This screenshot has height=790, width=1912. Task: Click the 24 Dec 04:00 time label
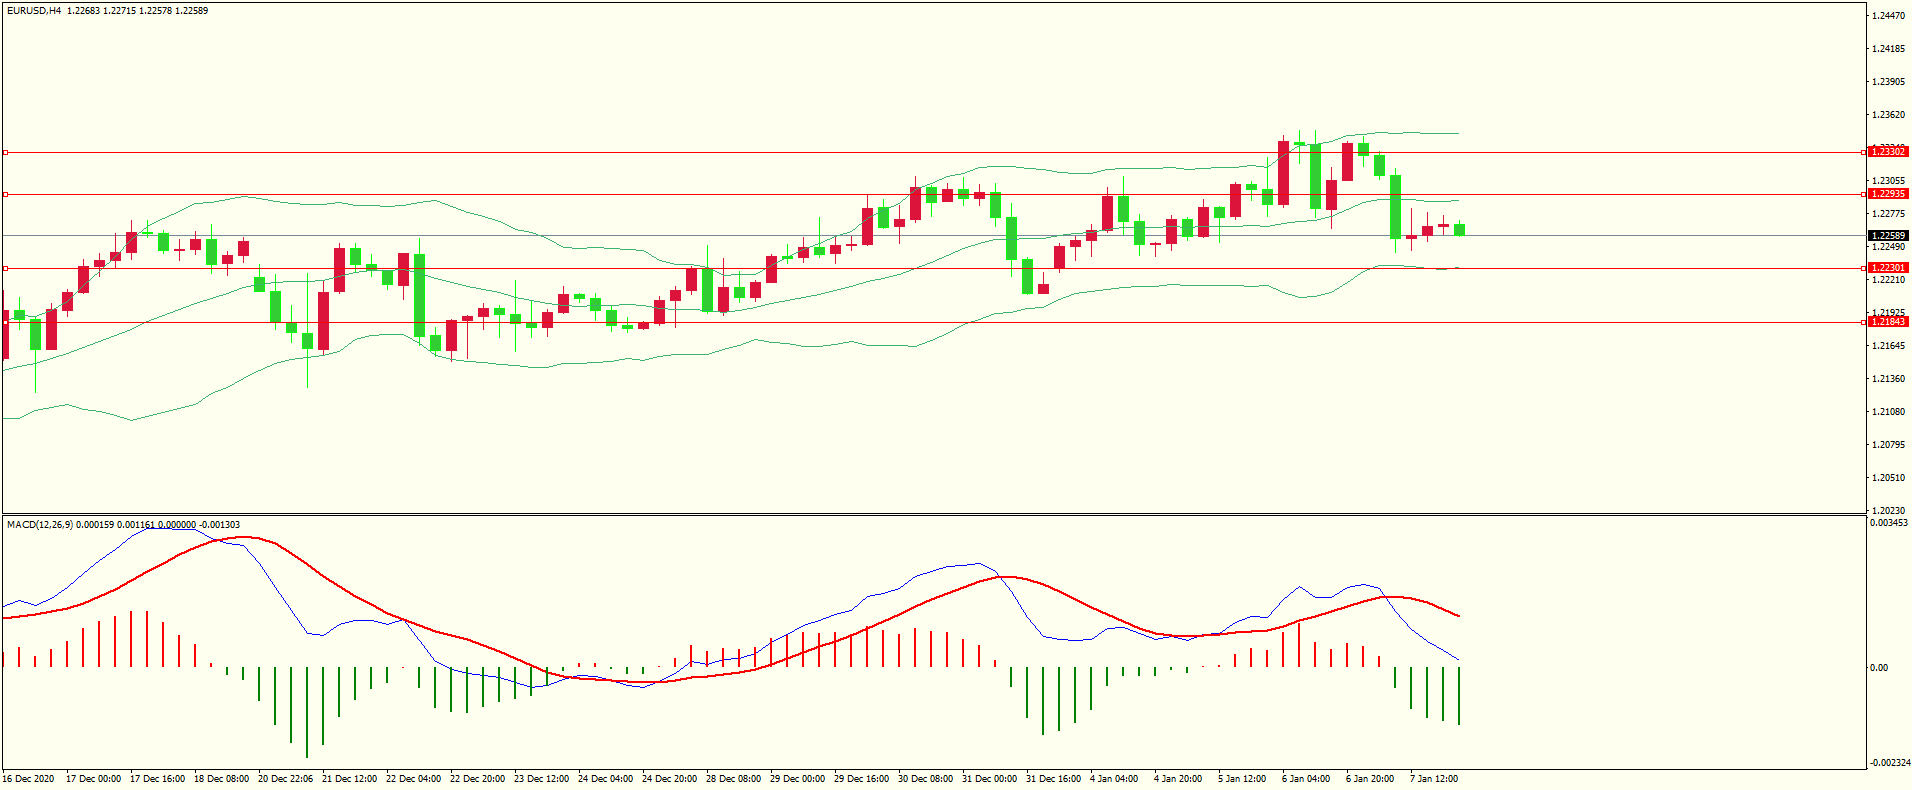click(x=605, y=779)
